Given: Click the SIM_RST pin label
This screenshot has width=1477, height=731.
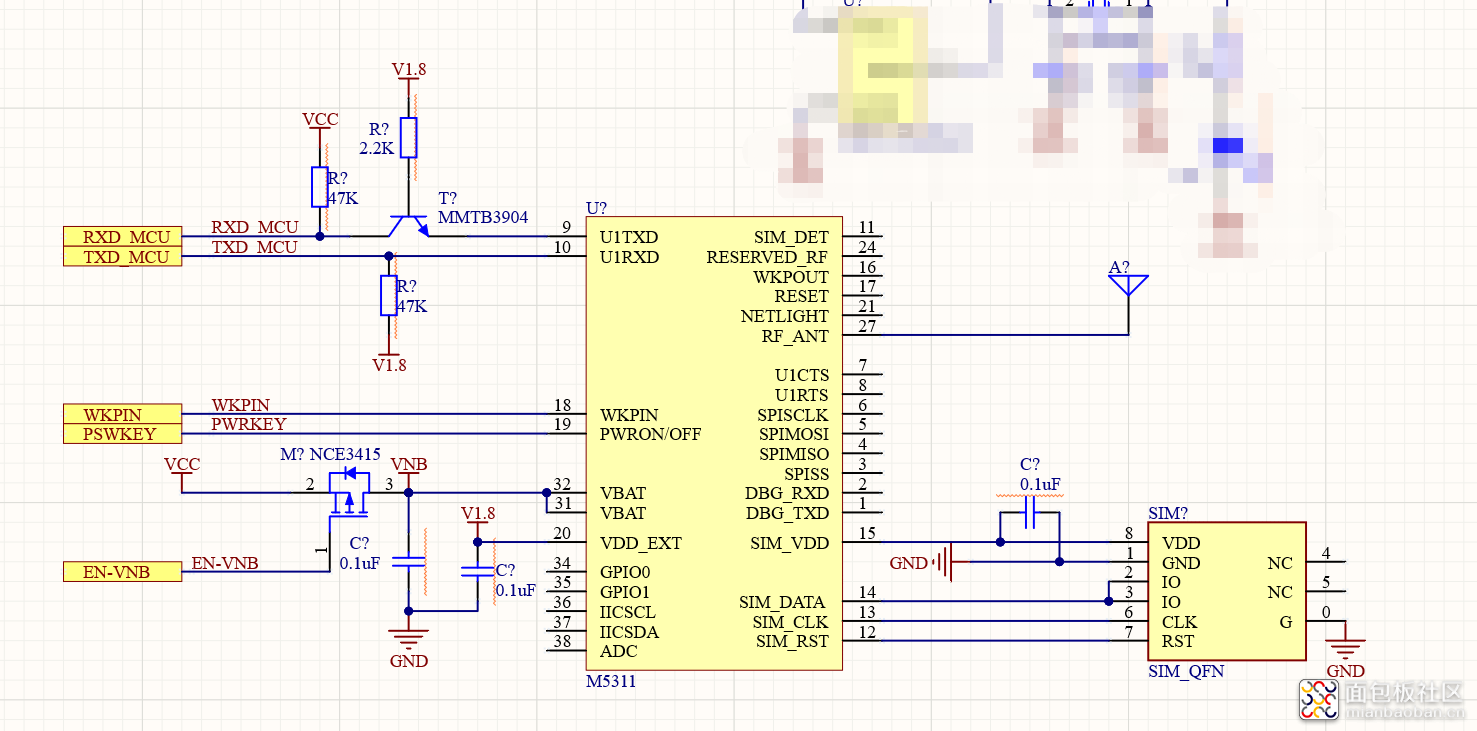Looking at the screenshot, I should coord(792,642).
